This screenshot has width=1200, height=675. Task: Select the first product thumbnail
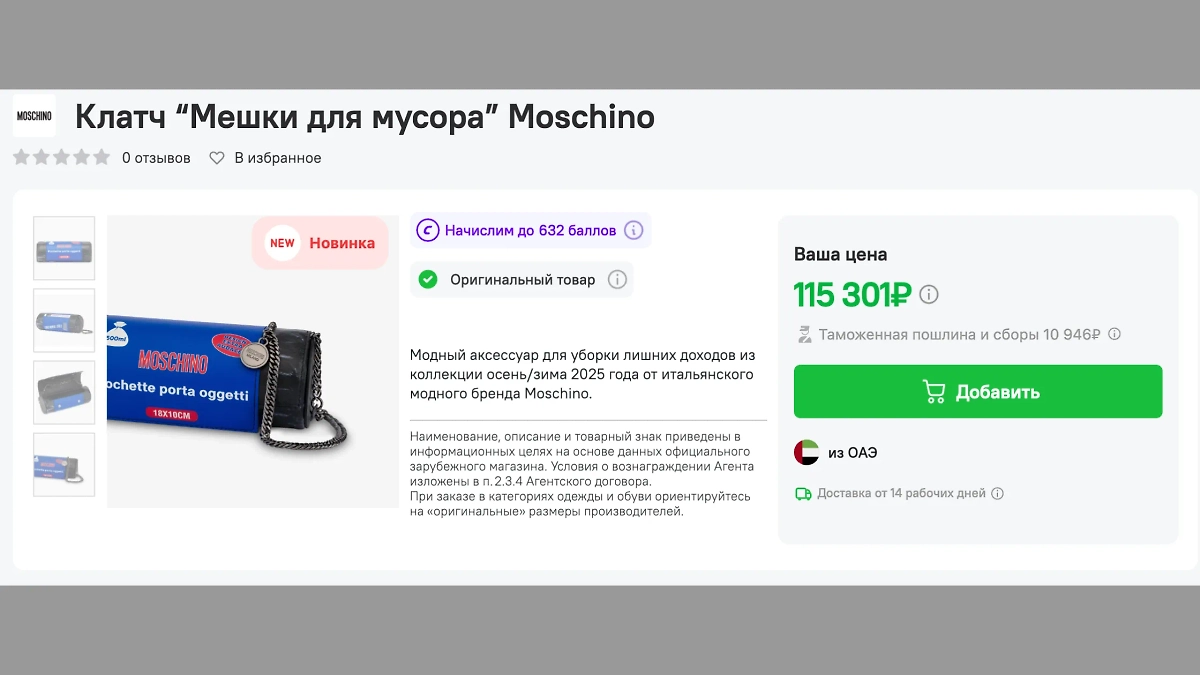(x=63, y=248)
